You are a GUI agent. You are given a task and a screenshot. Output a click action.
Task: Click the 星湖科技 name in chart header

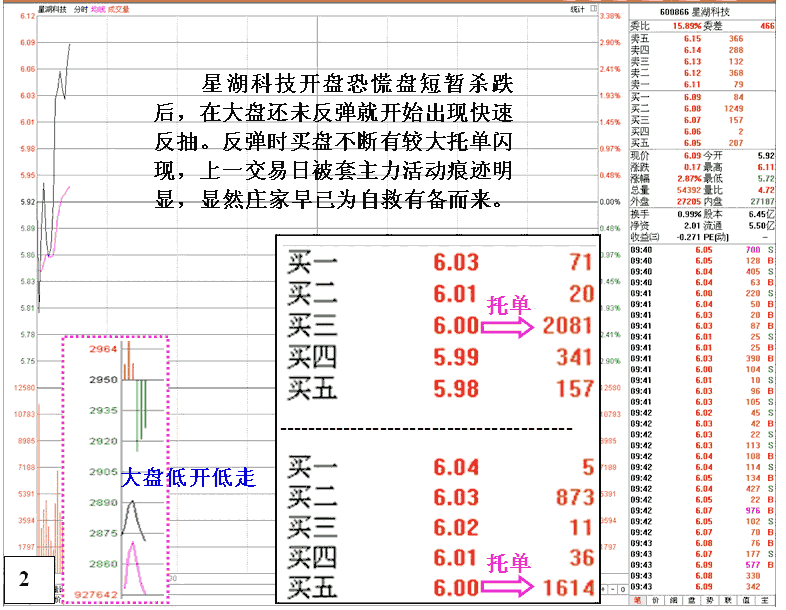pos(52,10)
